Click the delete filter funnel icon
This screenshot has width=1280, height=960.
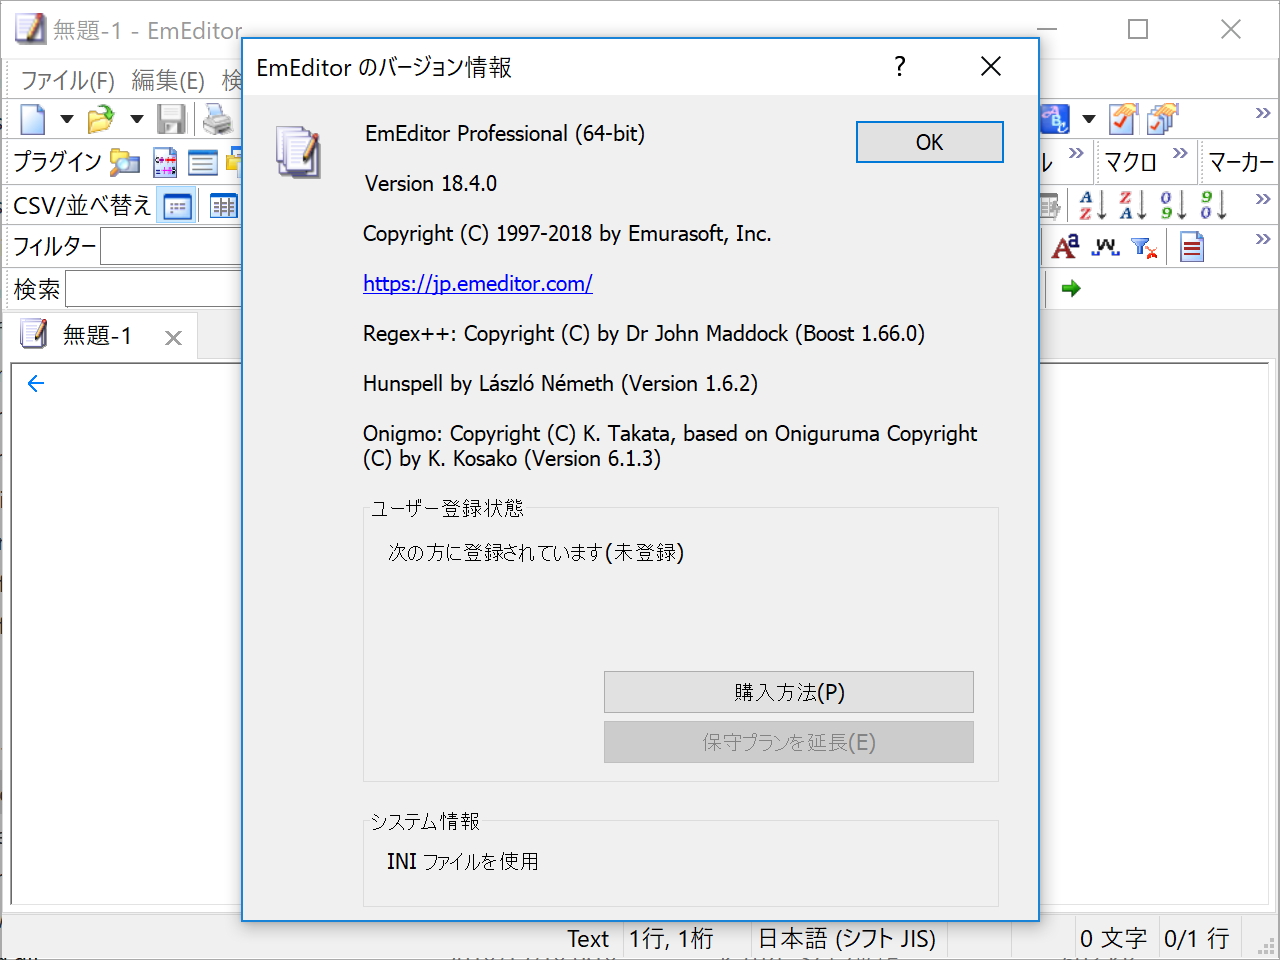point(1146,246)
